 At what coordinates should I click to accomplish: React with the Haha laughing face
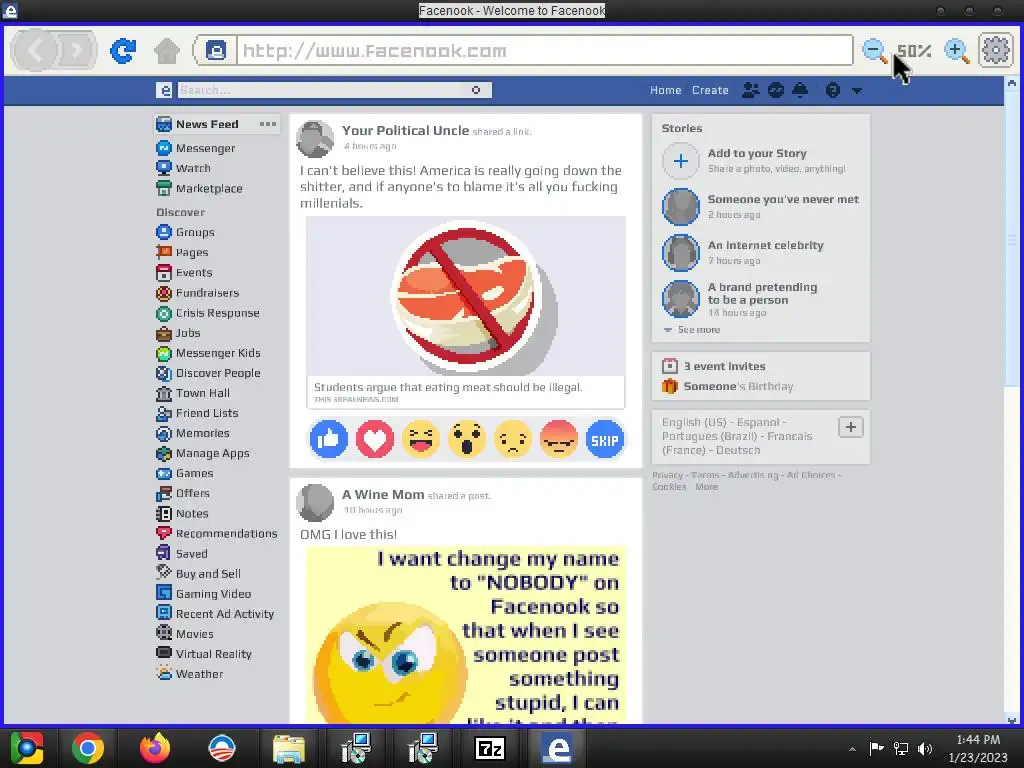[x=421, y=440]
